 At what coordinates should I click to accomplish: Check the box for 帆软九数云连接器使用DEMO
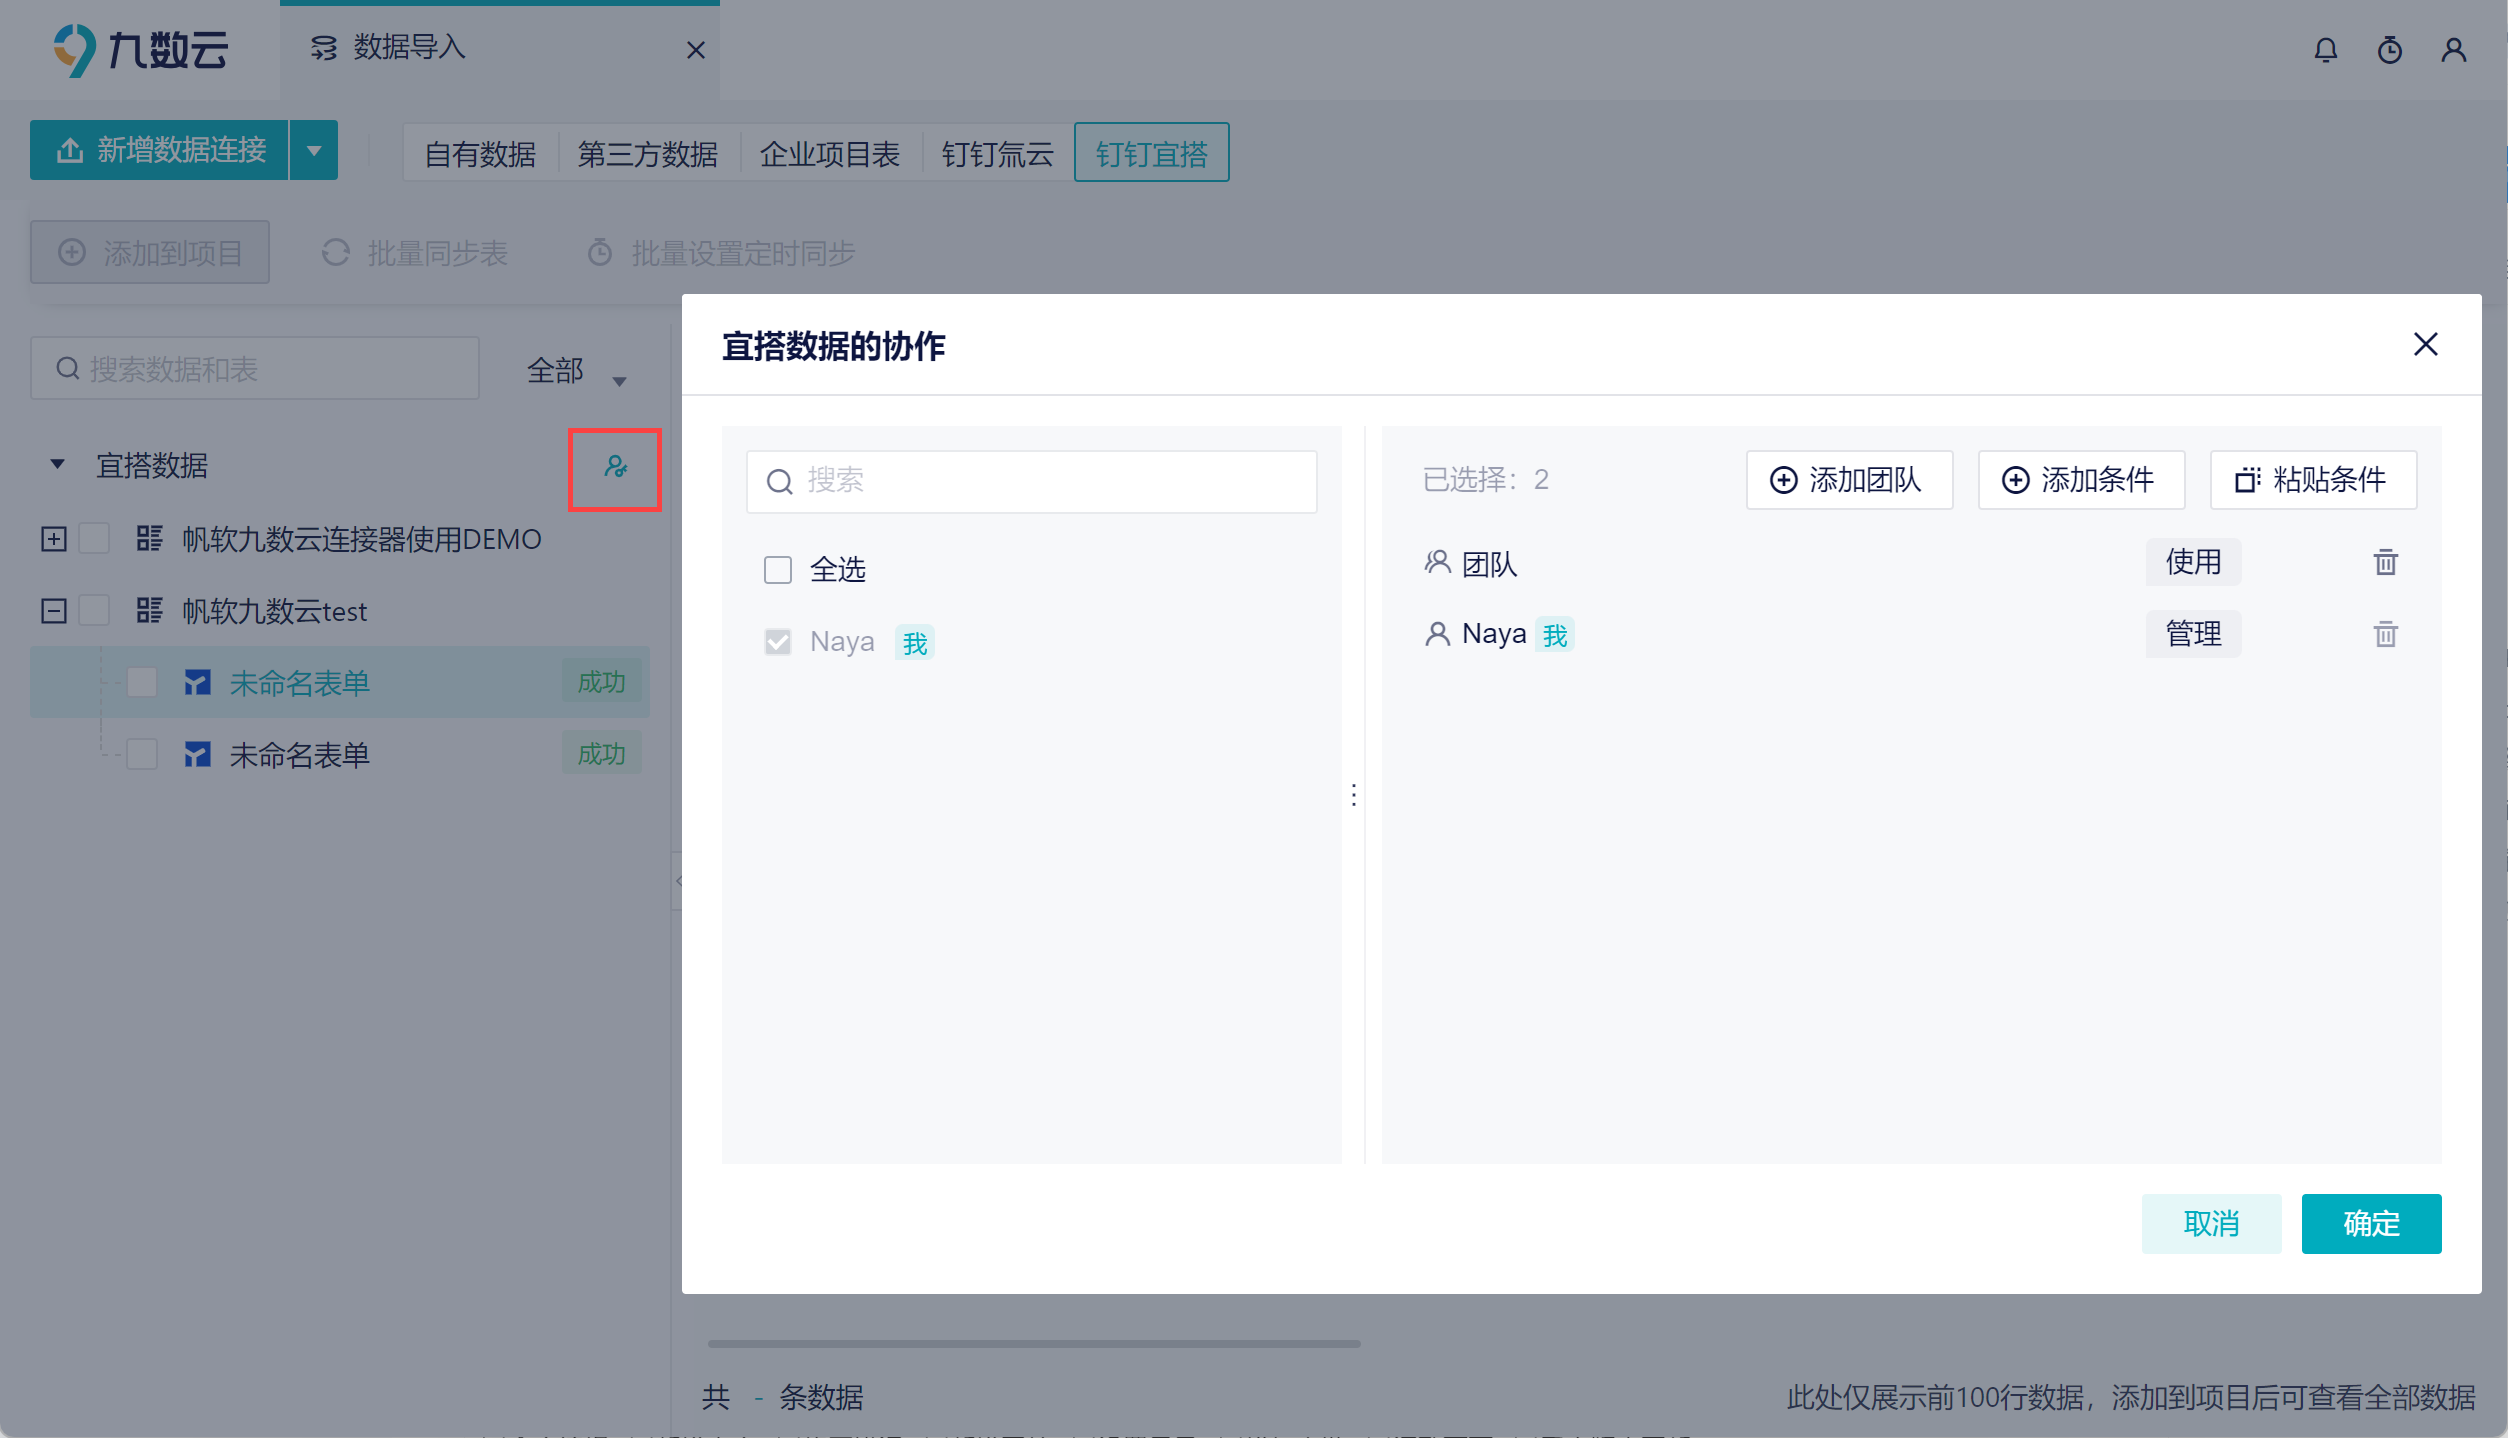point(94,539)
